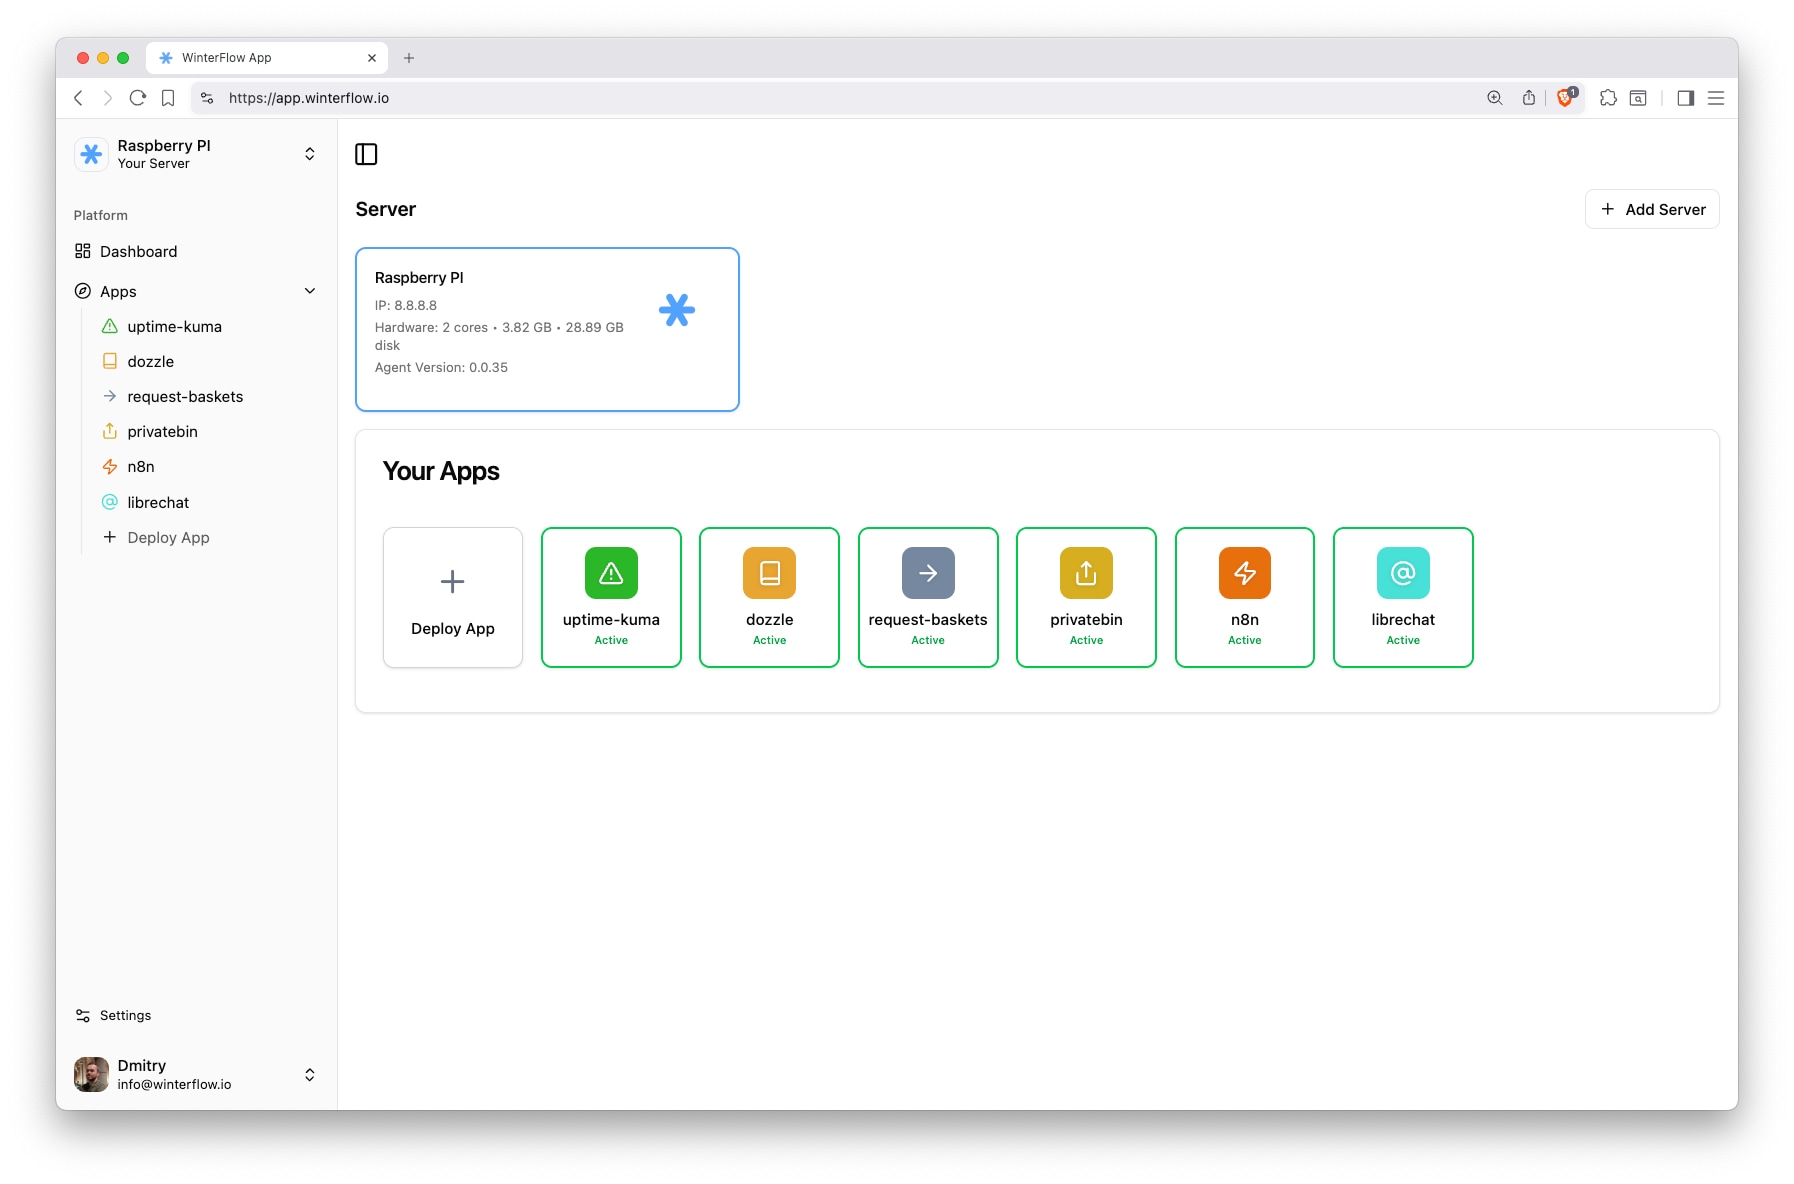Image resolution: width=1794 pixels, height=1184 pixels.
Task: Click the request-baskets arrow icon in sidebar
Action: 110,396
